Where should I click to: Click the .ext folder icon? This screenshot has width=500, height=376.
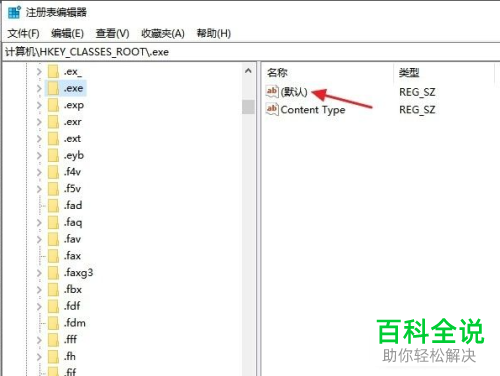pos(53,138)
